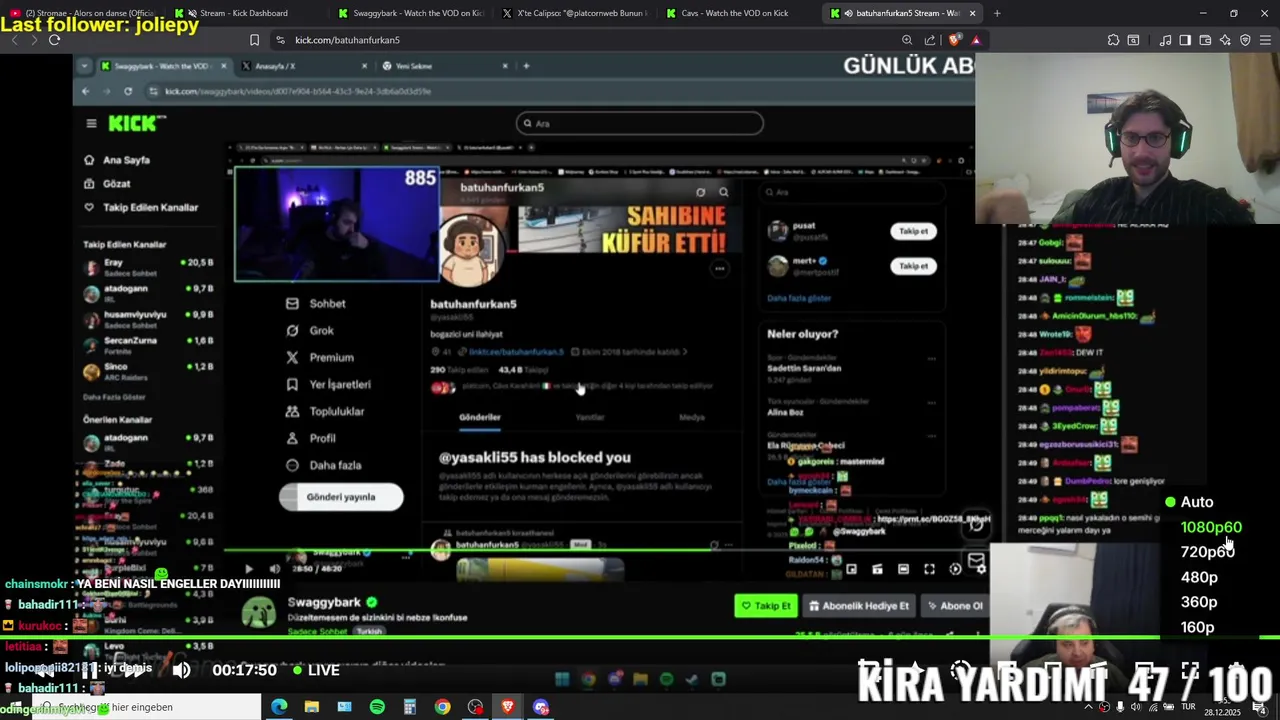1280x720 pixels.
Task: Click Abone Ol button
Action: [x=955, y=605]
